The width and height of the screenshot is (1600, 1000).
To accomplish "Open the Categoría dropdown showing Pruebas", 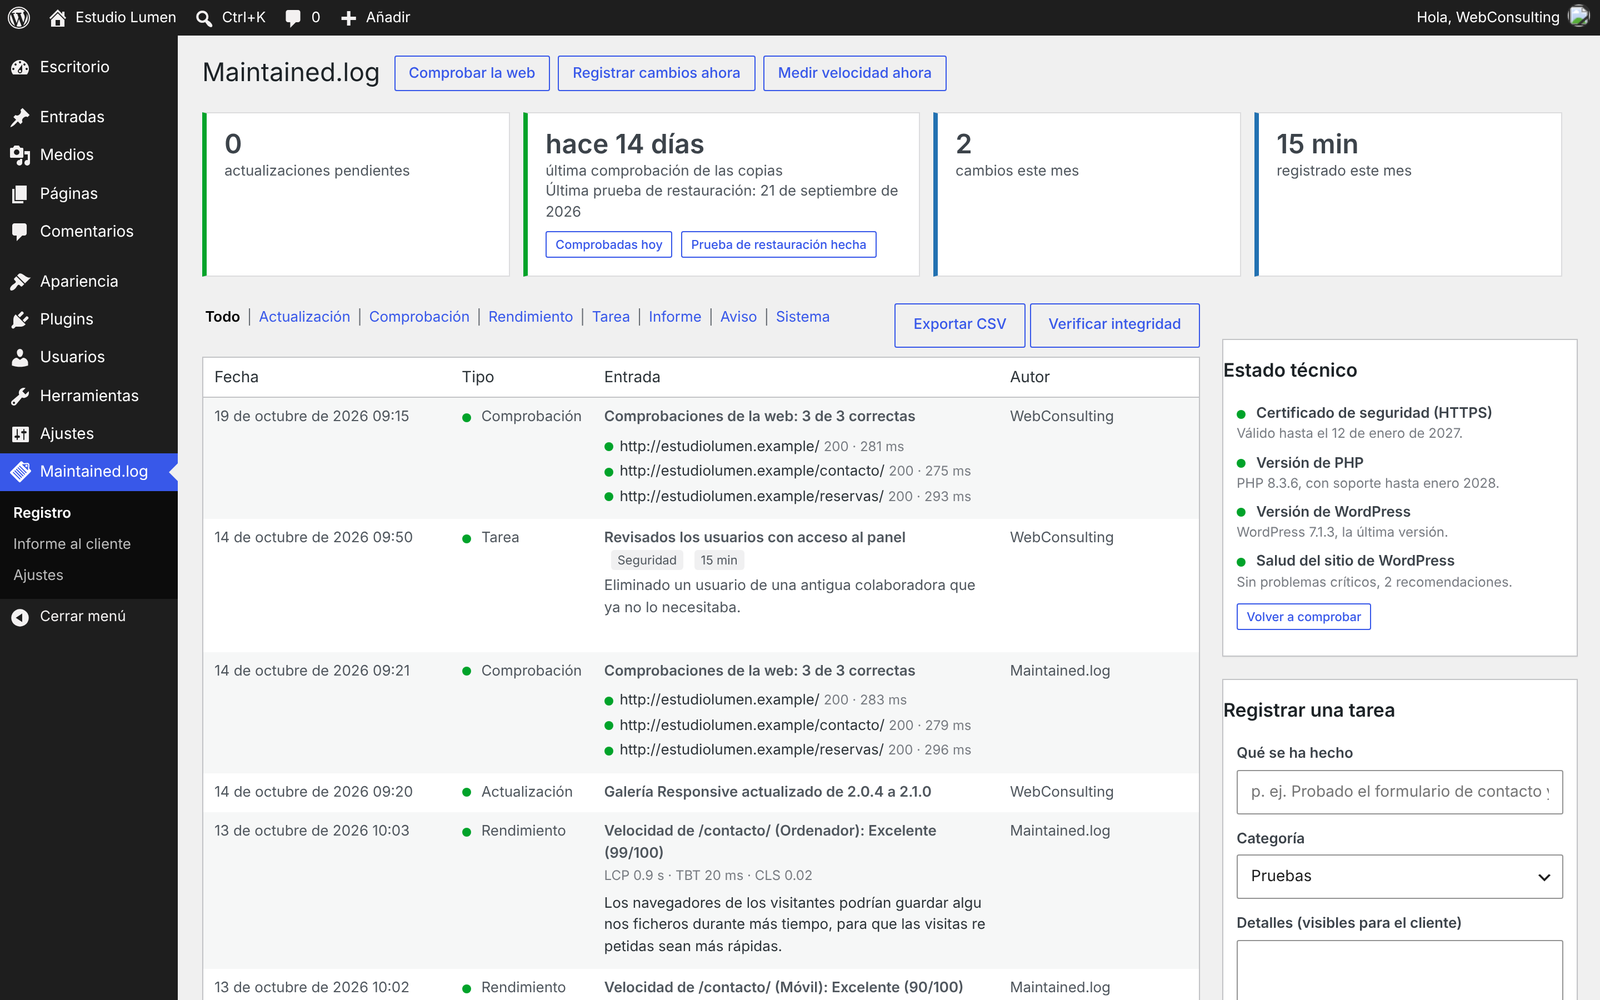I will point(1399,876).
